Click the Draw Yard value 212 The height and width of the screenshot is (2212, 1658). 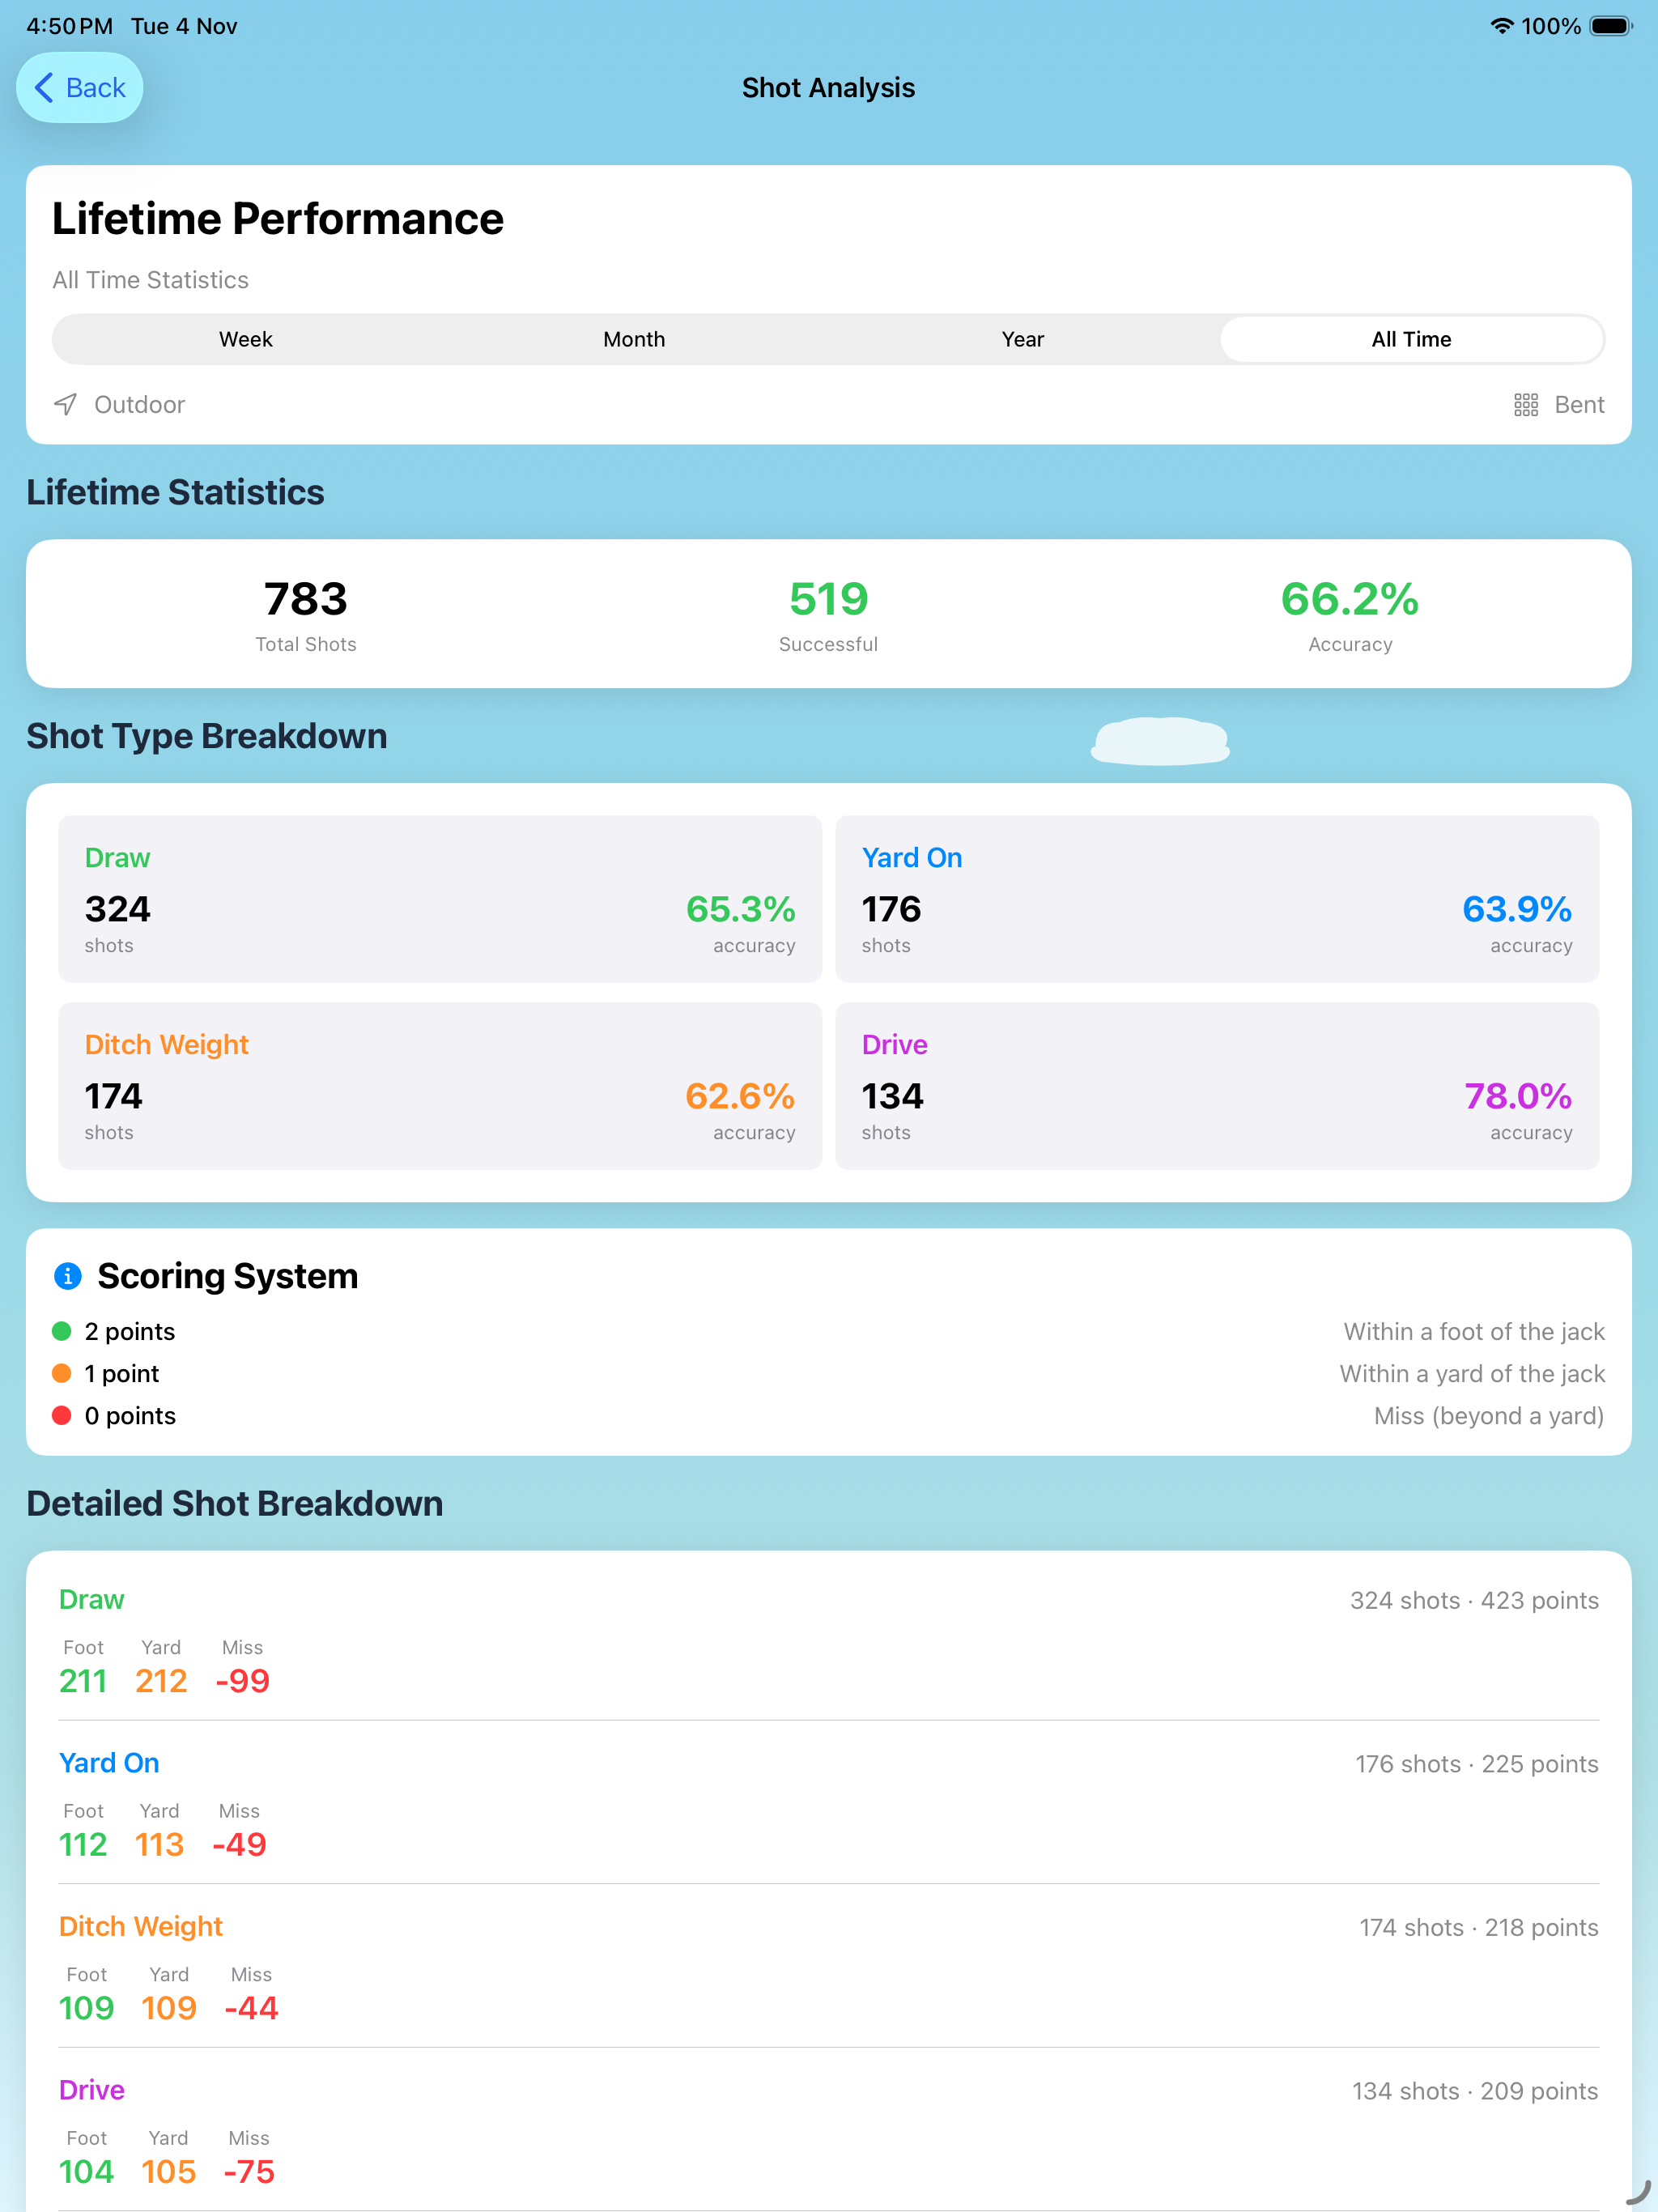[x=161, y=1681]
